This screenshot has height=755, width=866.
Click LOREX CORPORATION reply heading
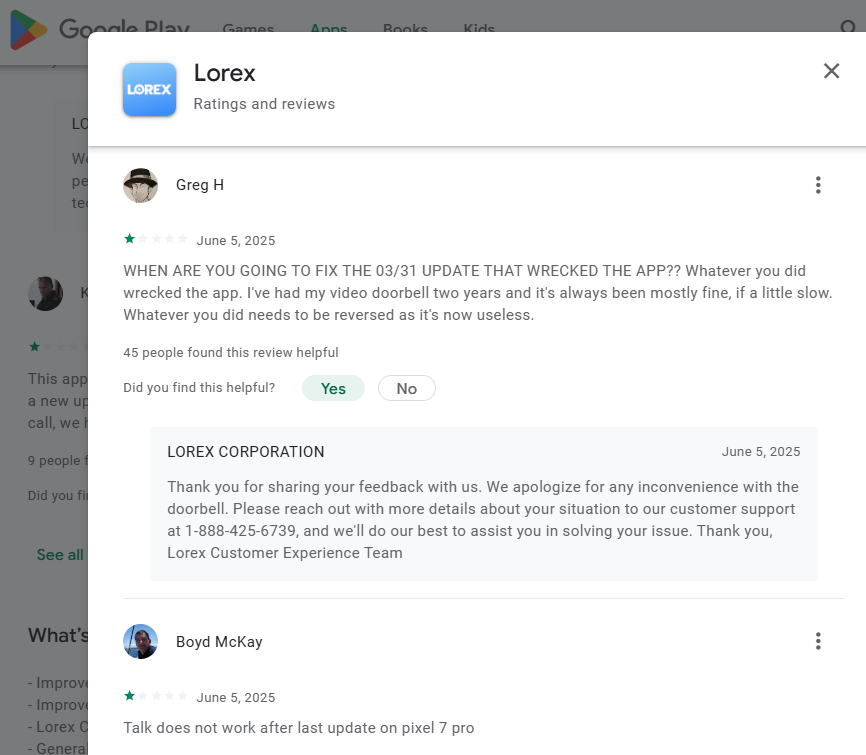tap(246, 452)
